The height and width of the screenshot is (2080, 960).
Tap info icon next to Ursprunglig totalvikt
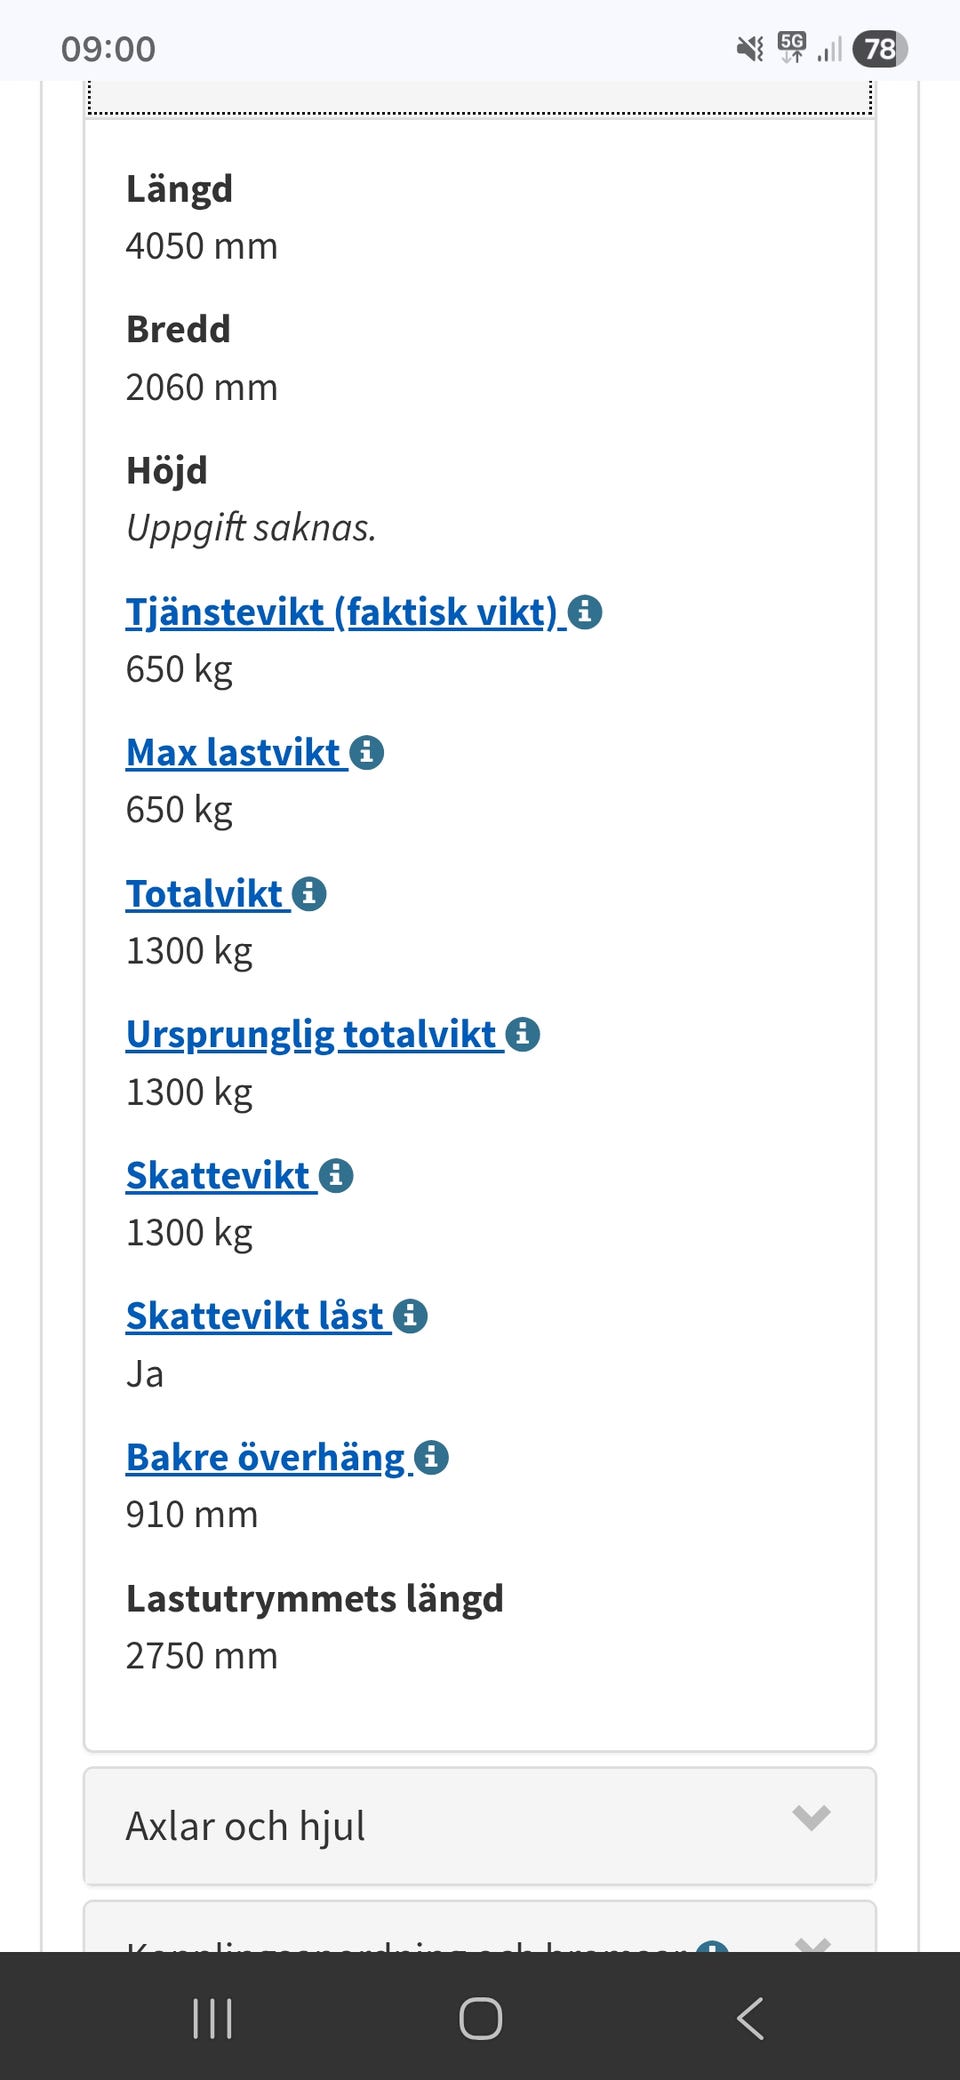[522, 1034]
